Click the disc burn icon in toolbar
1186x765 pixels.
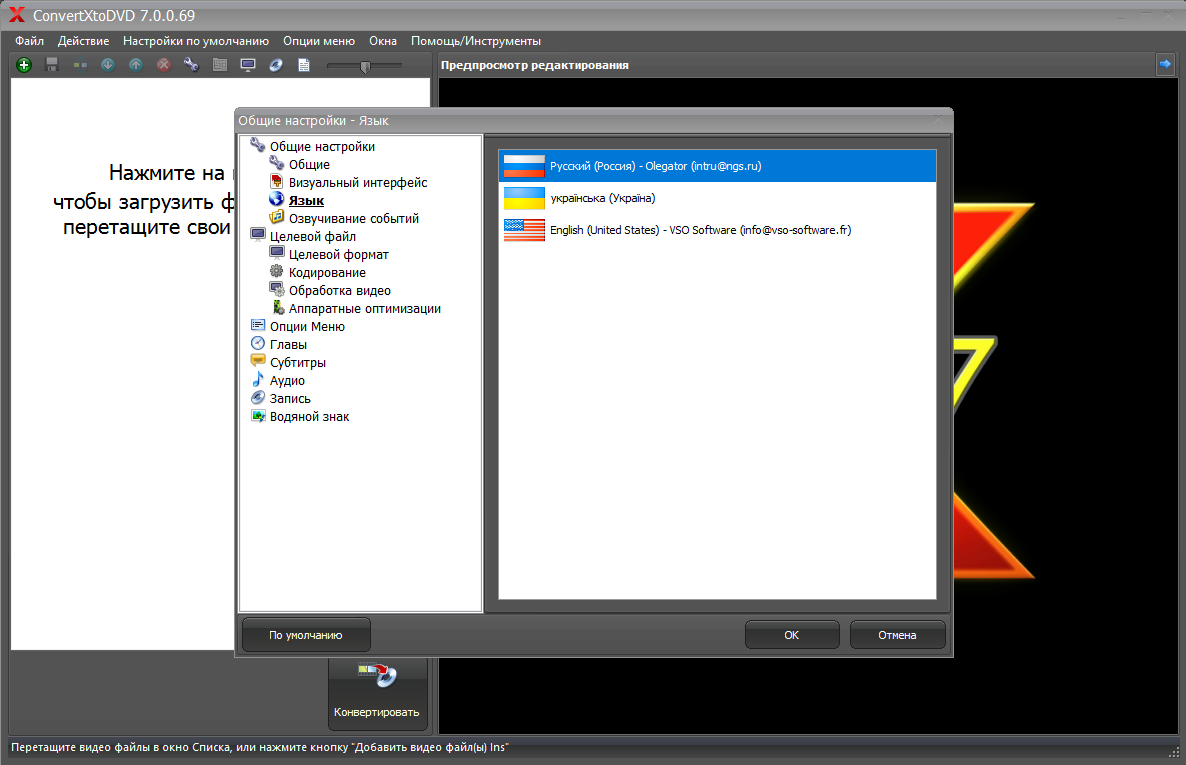pos(276,65)
